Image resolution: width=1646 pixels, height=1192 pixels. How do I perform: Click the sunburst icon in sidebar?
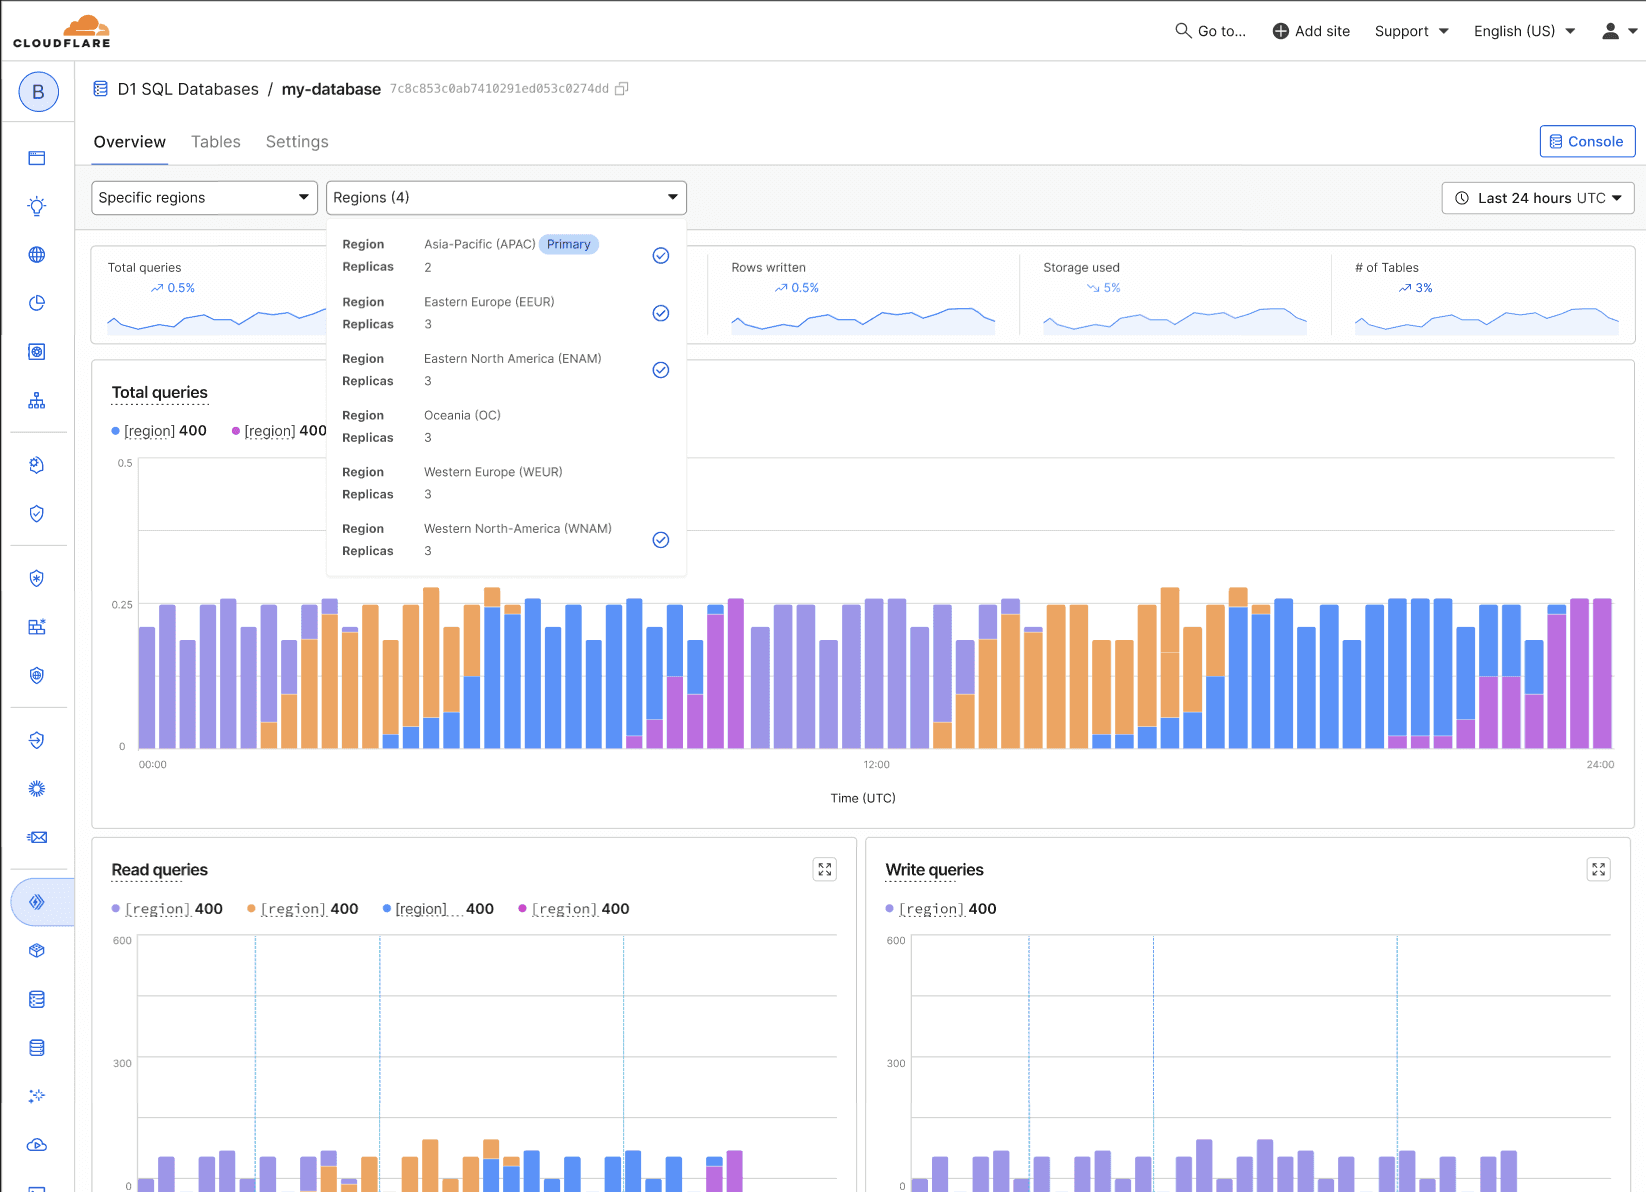(37, 789)
